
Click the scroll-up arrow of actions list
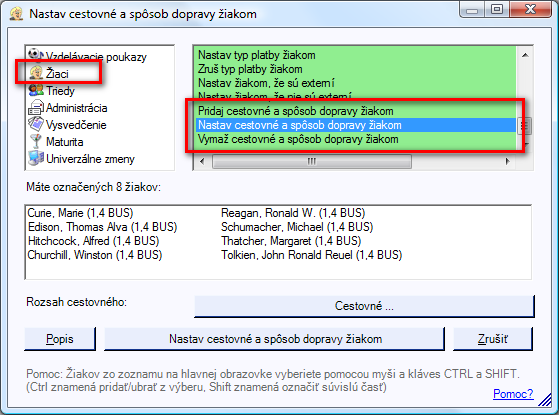(525, 55)
